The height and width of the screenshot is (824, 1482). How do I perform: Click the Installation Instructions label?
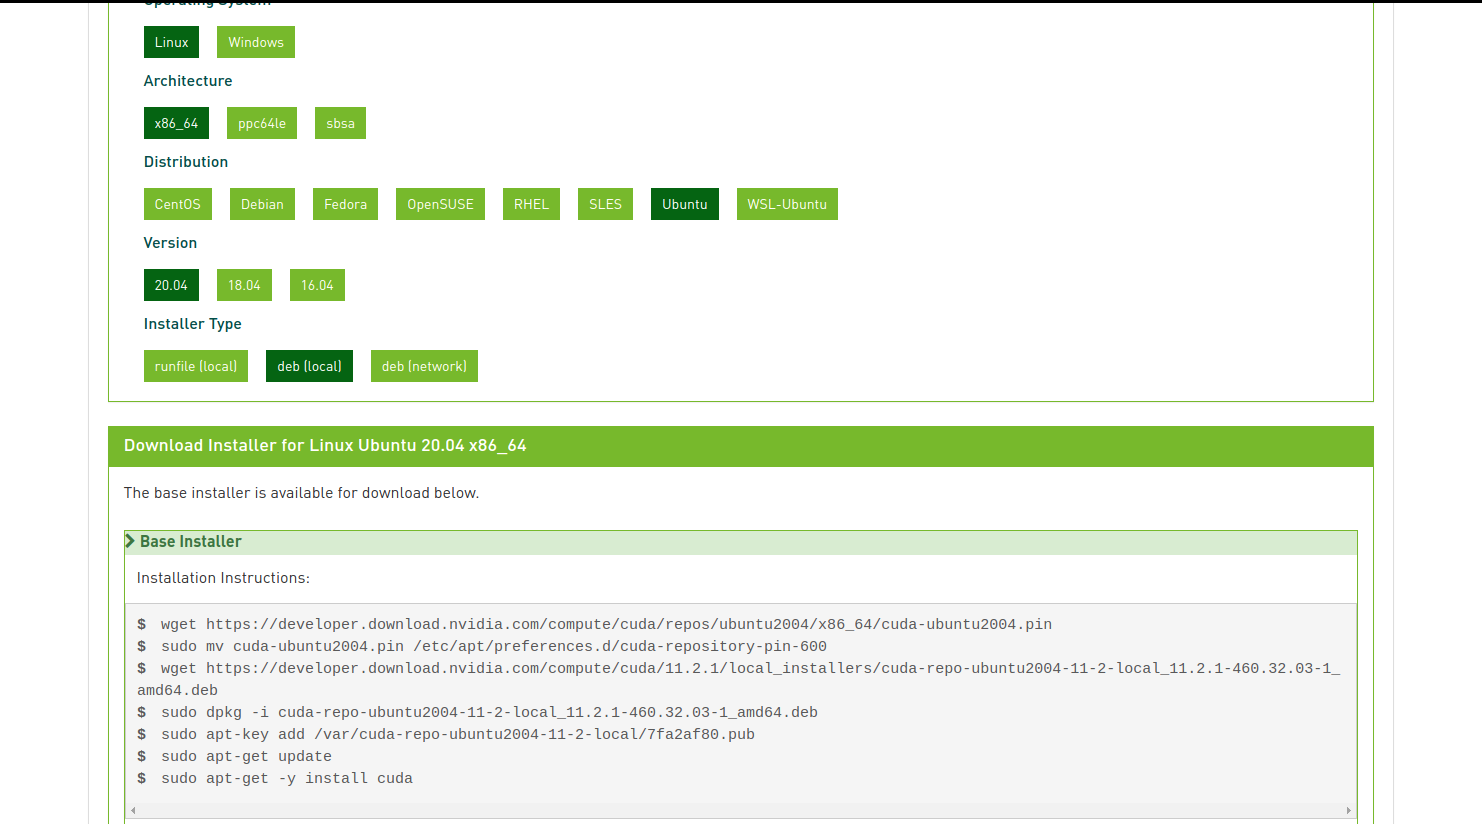(x=223, y=578)
